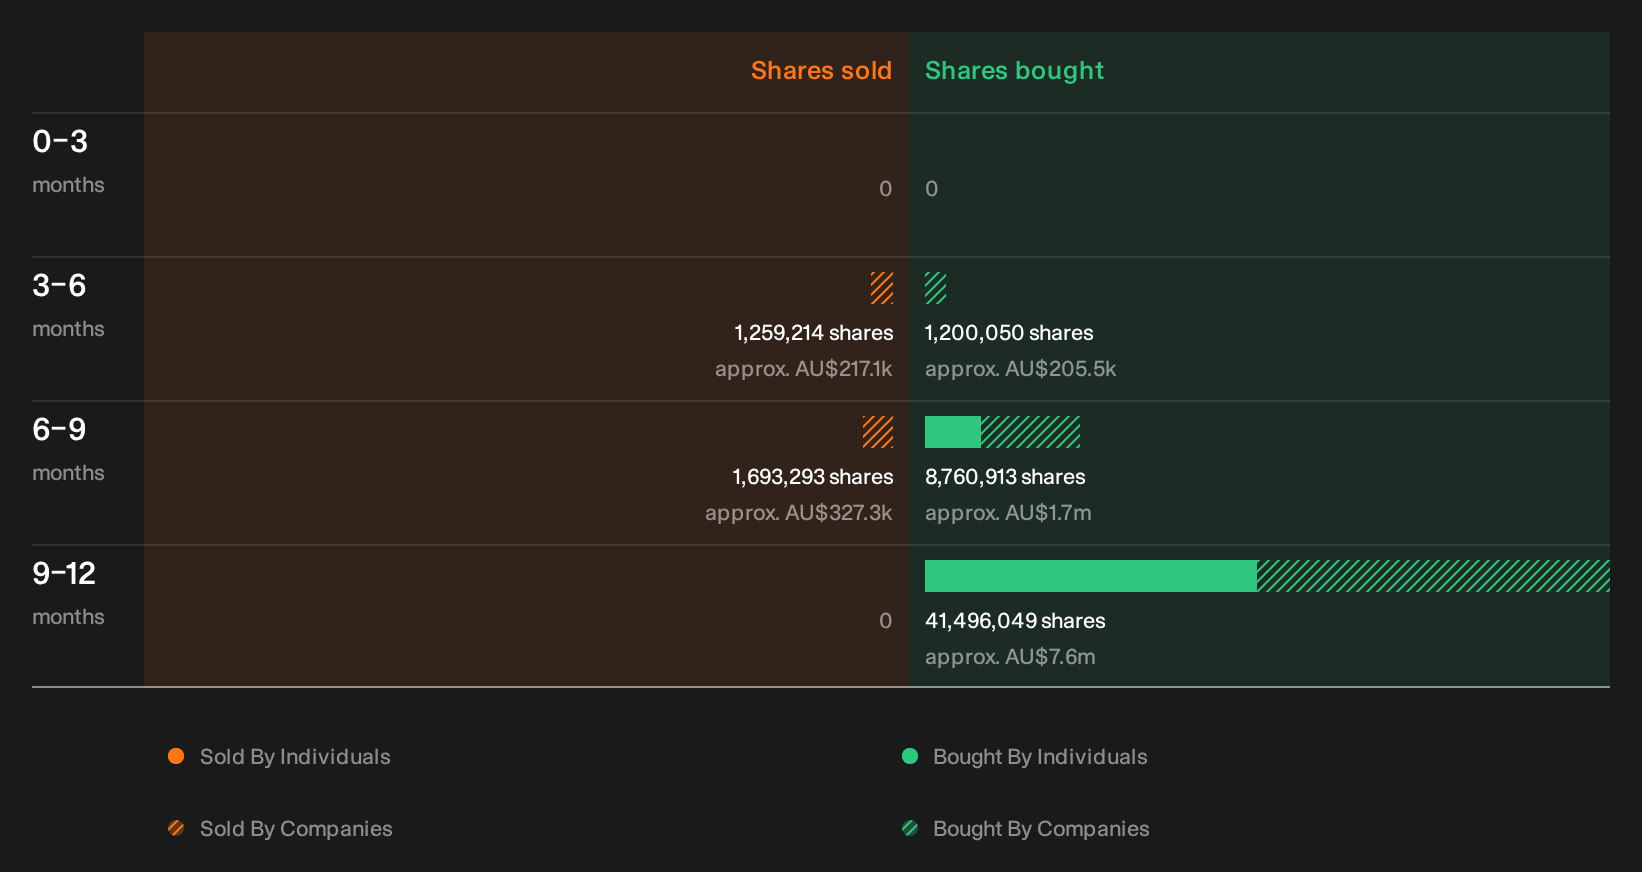Viewport: 1642px width, 872px height.
Task: Click the 1,693,293 shares sold value
Action: [x=813, y=477]
